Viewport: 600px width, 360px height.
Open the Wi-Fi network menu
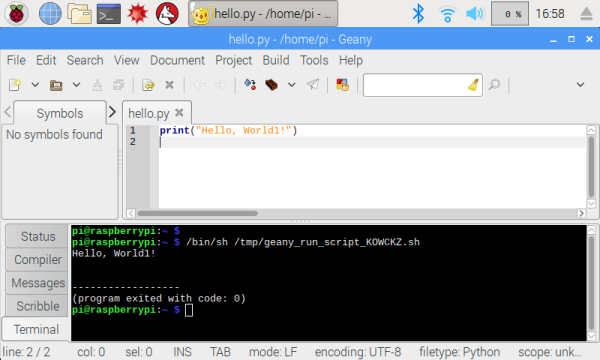click(447, 14)
